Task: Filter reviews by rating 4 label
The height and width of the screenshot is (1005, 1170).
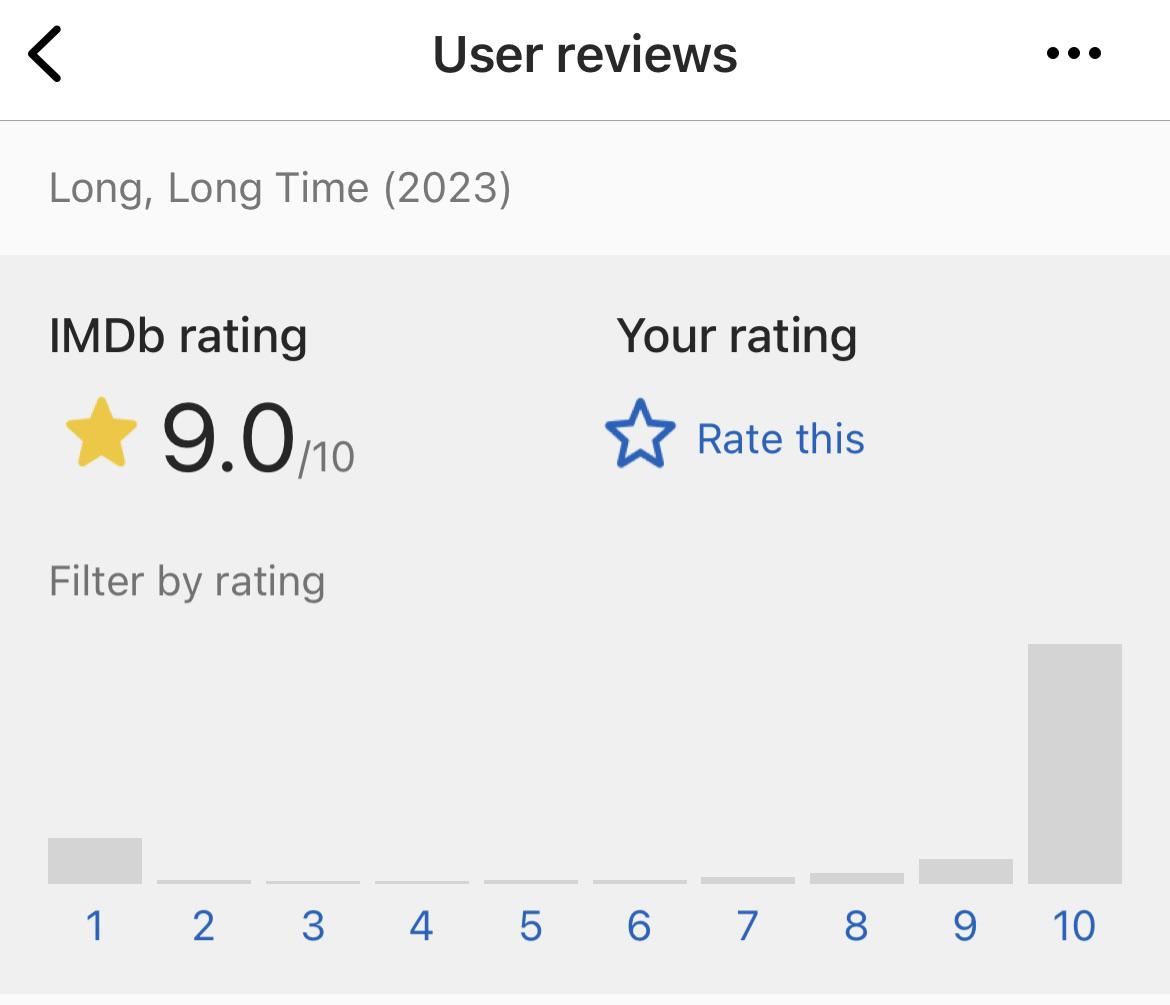Action: point(422,926)
